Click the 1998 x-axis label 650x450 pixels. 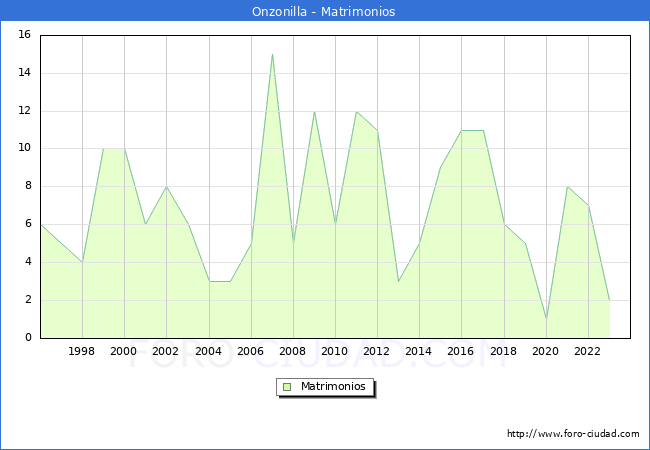(81, 351)
